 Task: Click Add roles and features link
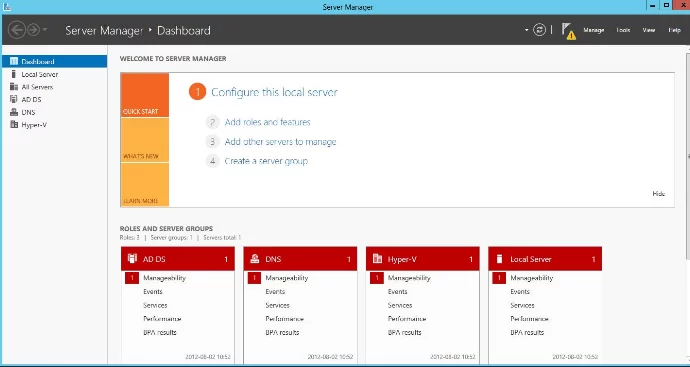pos(267,122)
